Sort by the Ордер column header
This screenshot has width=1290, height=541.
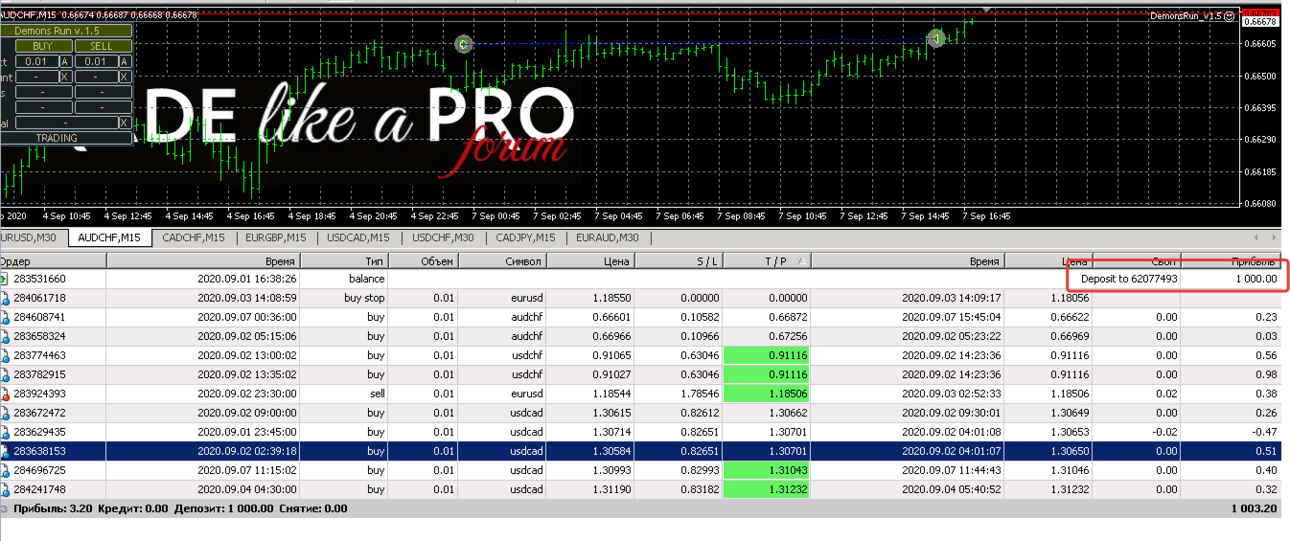click(x=53, y=261)
